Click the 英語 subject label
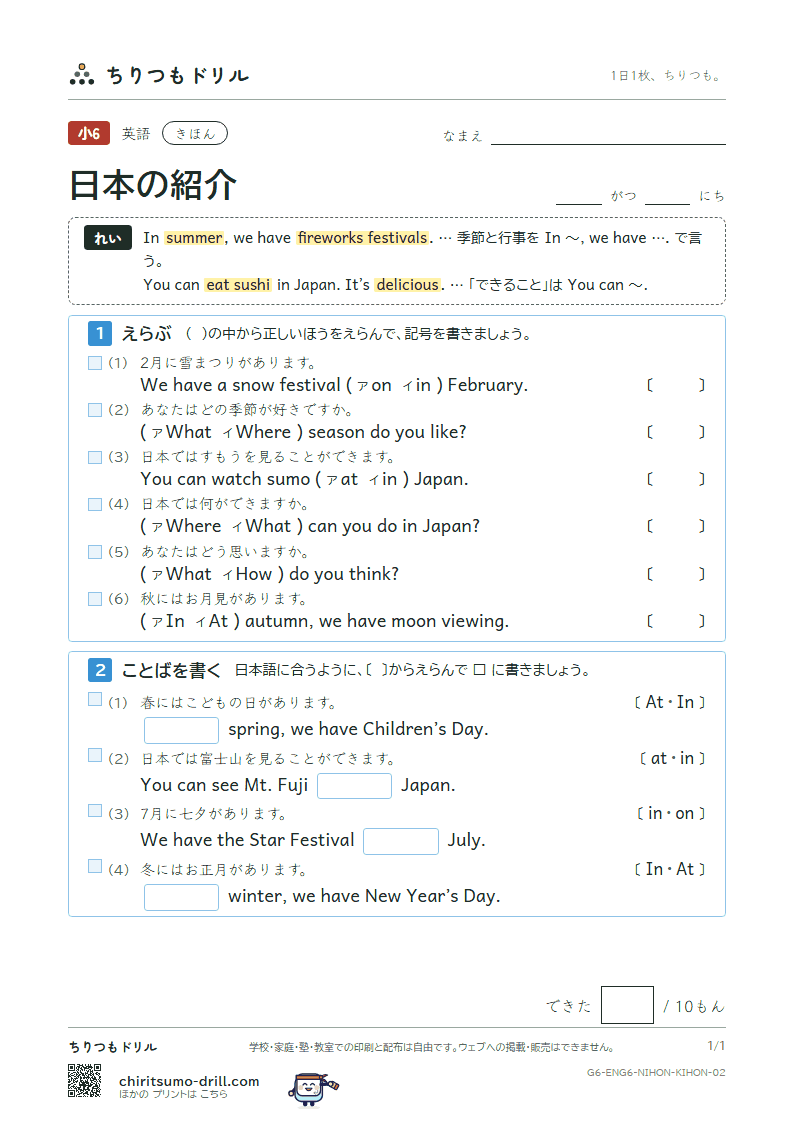Screen dimensions: 794x1123 point(136,133)
